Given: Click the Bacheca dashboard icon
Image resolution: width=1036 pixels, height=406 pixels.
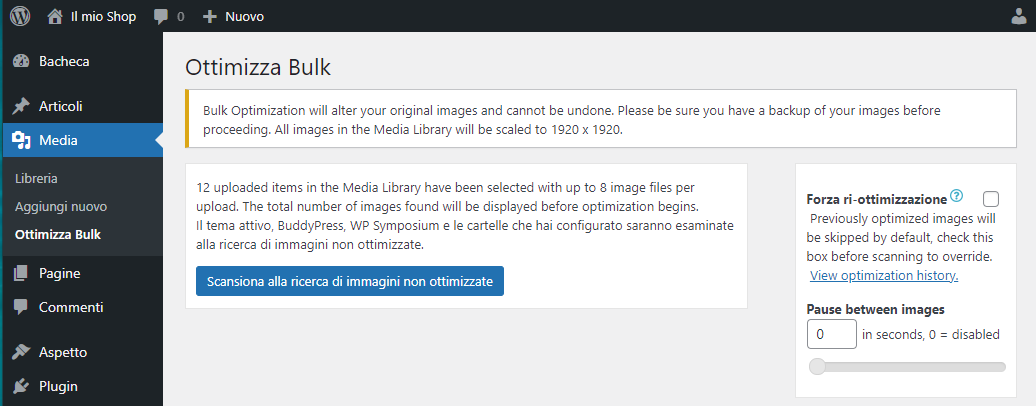Looking at the screenshot, I should pos(21,61).
